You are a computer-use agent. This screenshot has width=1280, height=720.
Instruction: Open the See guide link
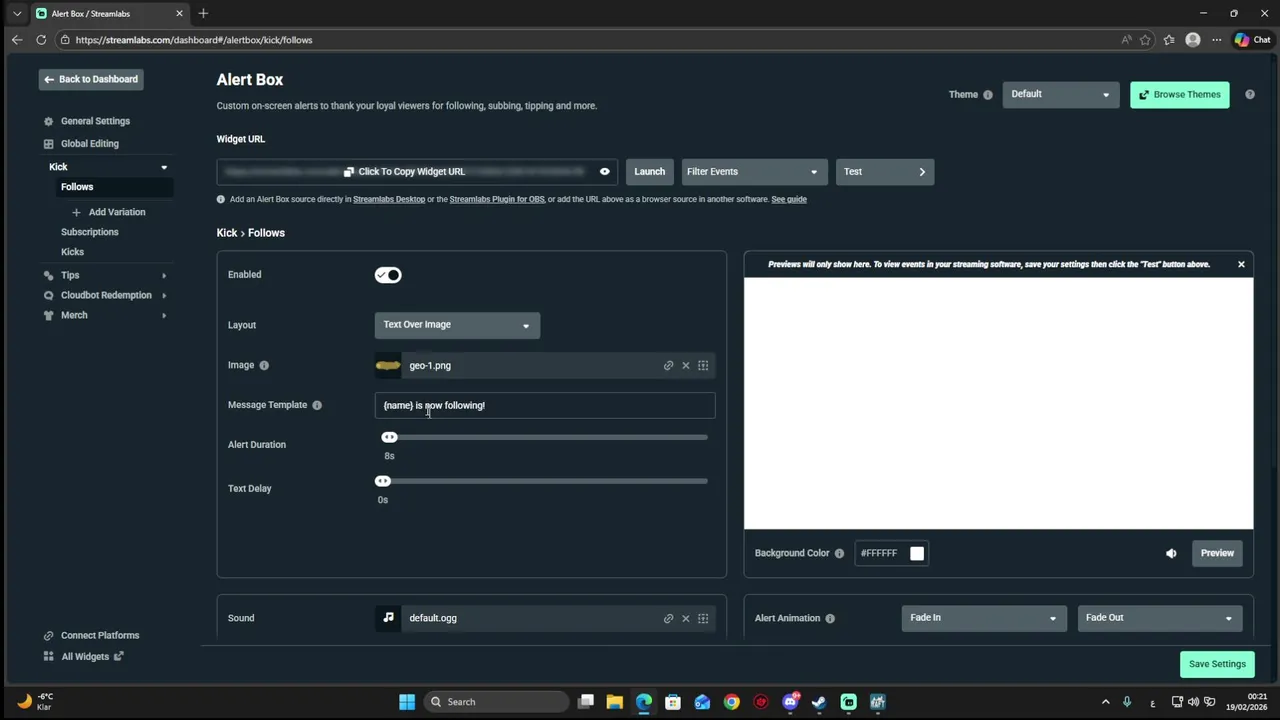coord(789,199)
